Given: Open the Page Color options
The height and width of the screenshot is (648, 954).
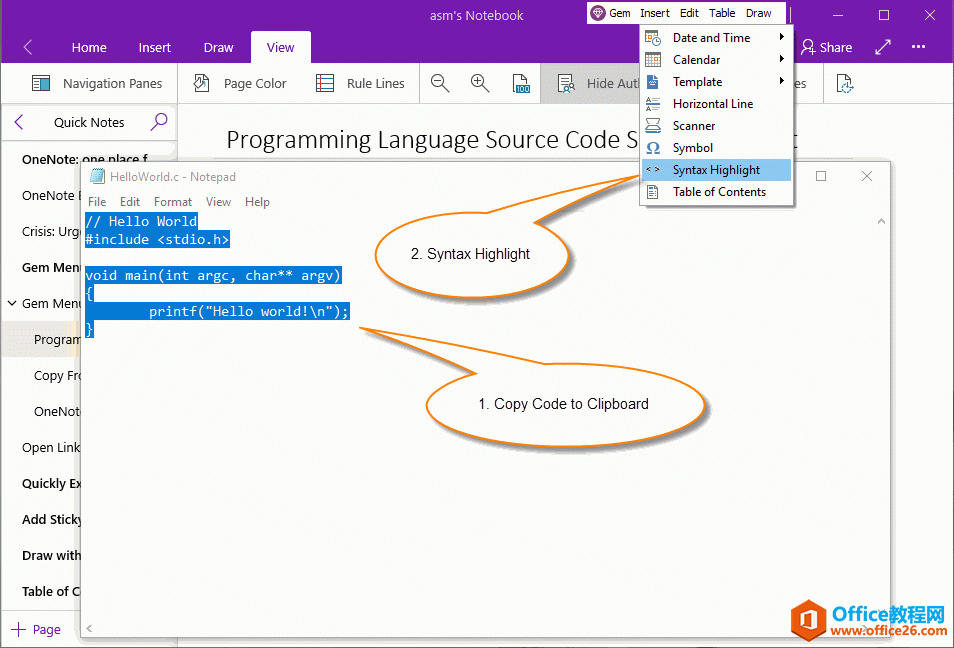Looking at the screenshot, I should pos(240,83).
